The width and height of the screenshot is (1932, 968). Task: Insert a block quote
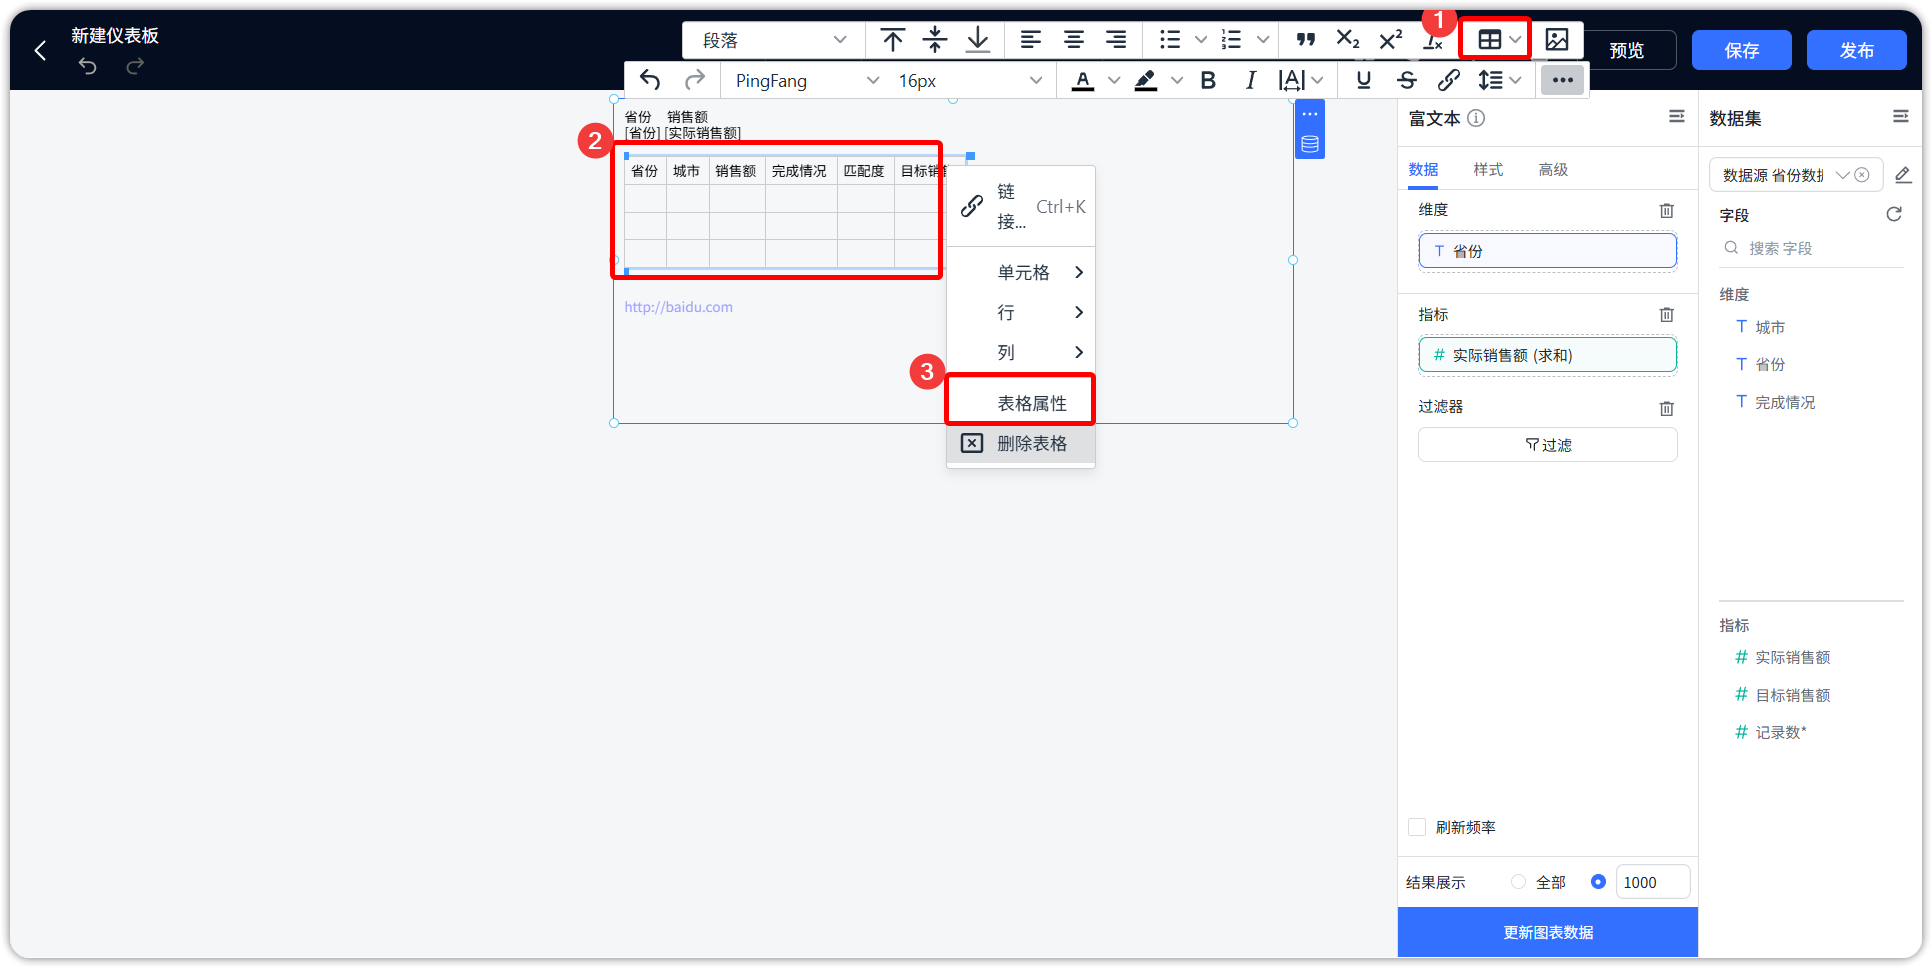point(1306,40)
